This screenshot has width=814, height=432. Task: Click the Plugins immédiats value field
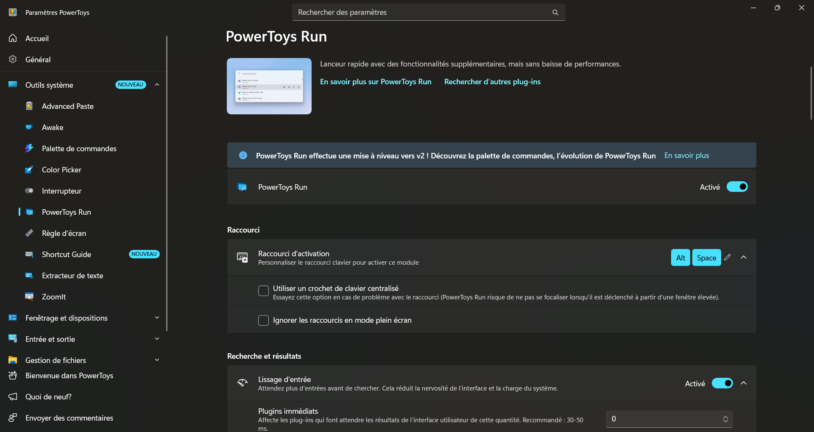tap(669, 419)
